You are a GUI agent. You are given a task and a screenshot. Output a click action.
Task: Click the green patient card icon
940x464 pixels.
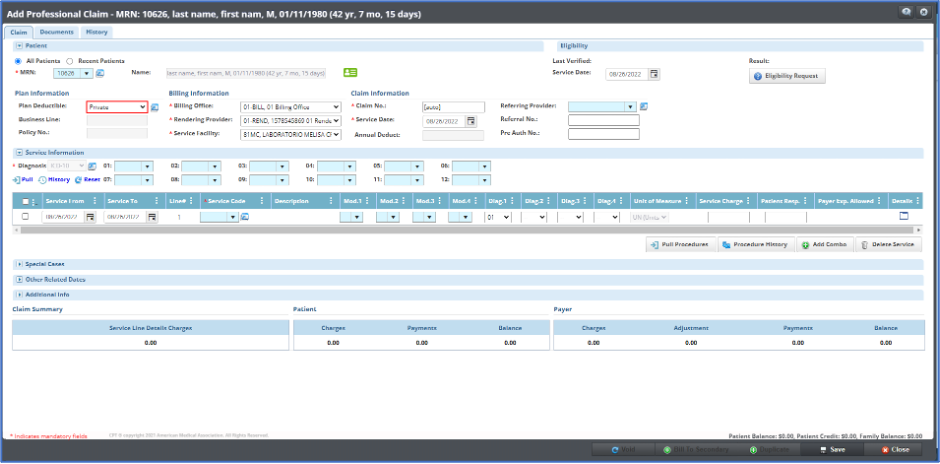point(350,73)
